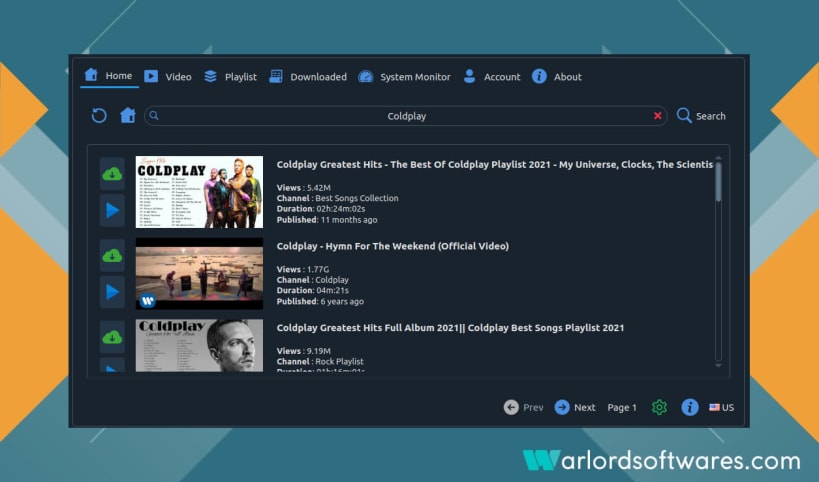Open the Playlist tab
This screenshot has height=482, width=819.
230,77
